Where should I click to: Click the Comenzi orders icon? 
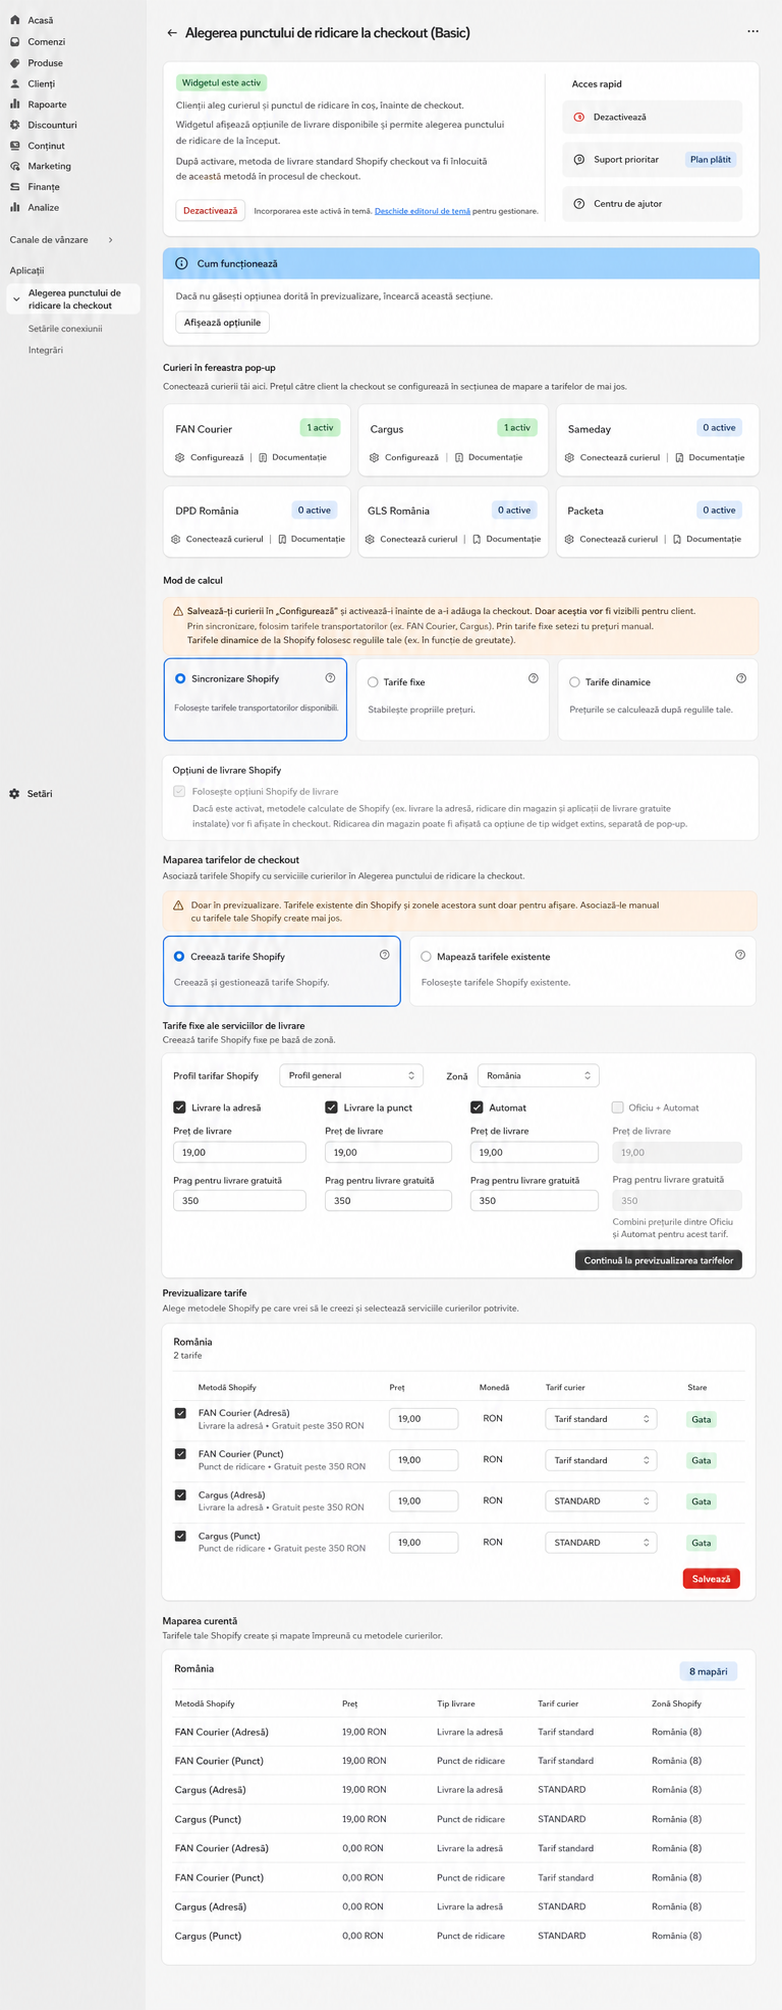(14, 42)
